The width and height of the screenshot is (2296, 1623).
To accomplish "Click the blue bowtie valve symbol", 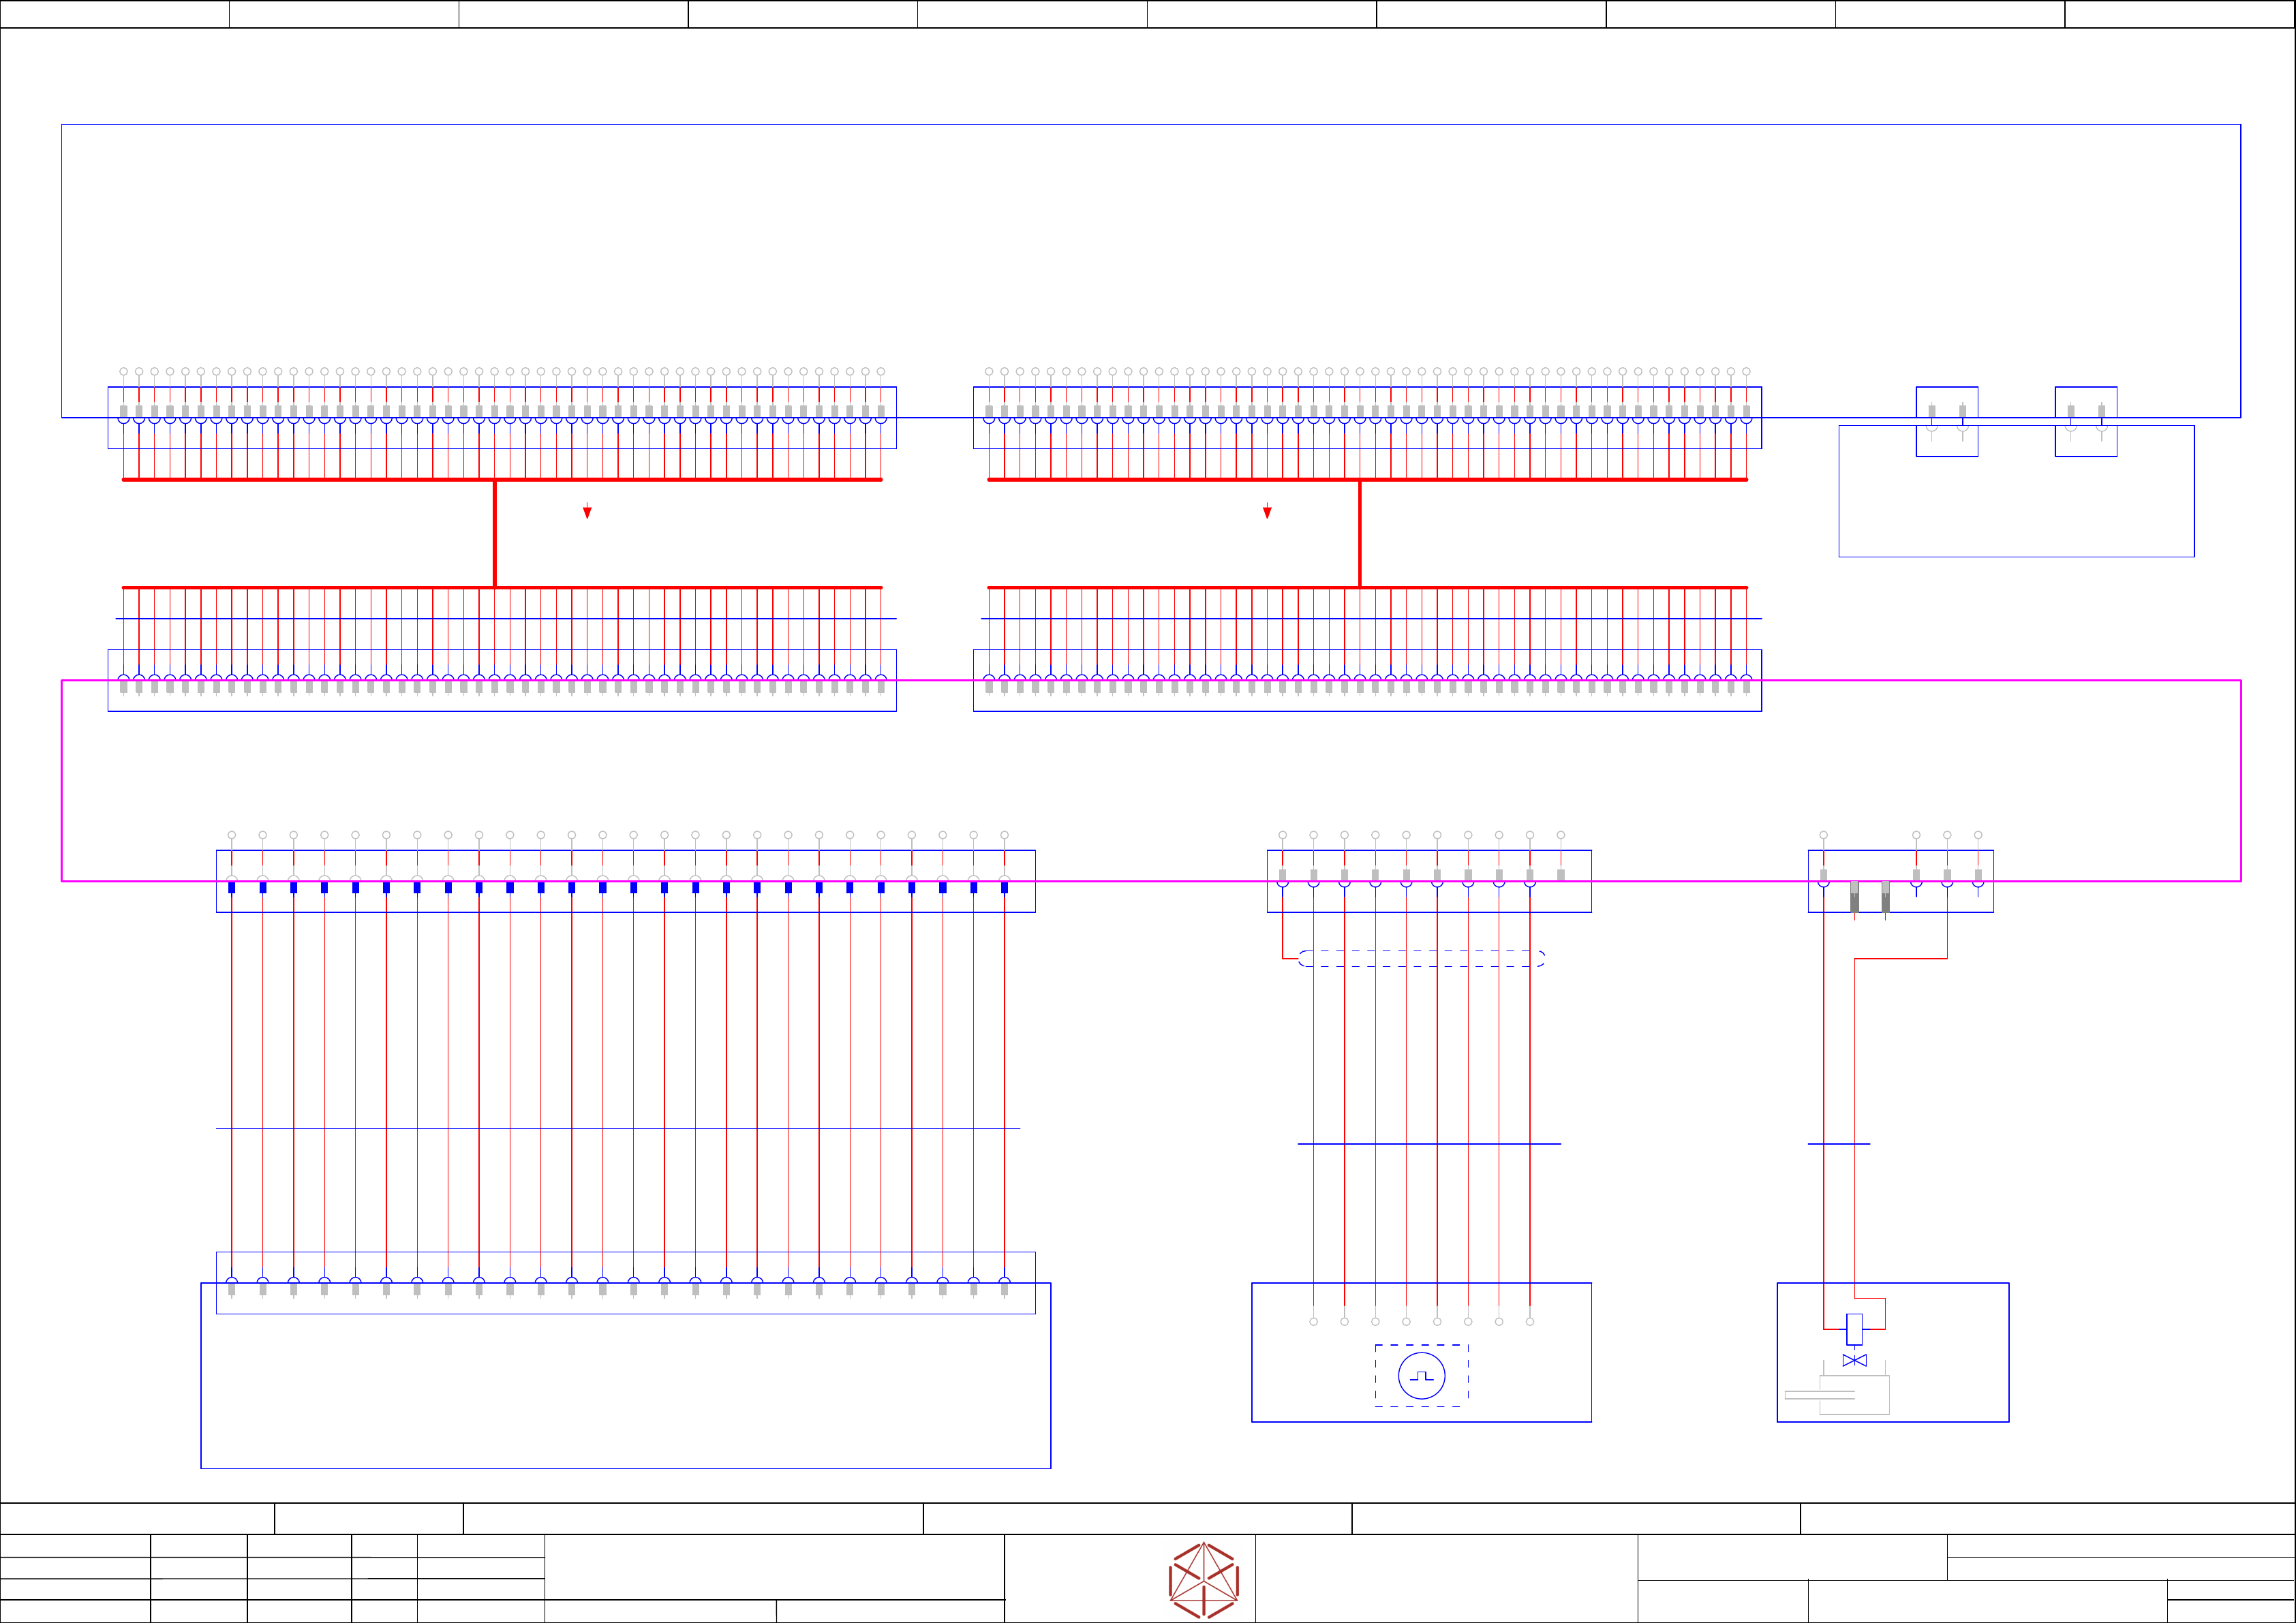I will [x=1854, y=1360].
